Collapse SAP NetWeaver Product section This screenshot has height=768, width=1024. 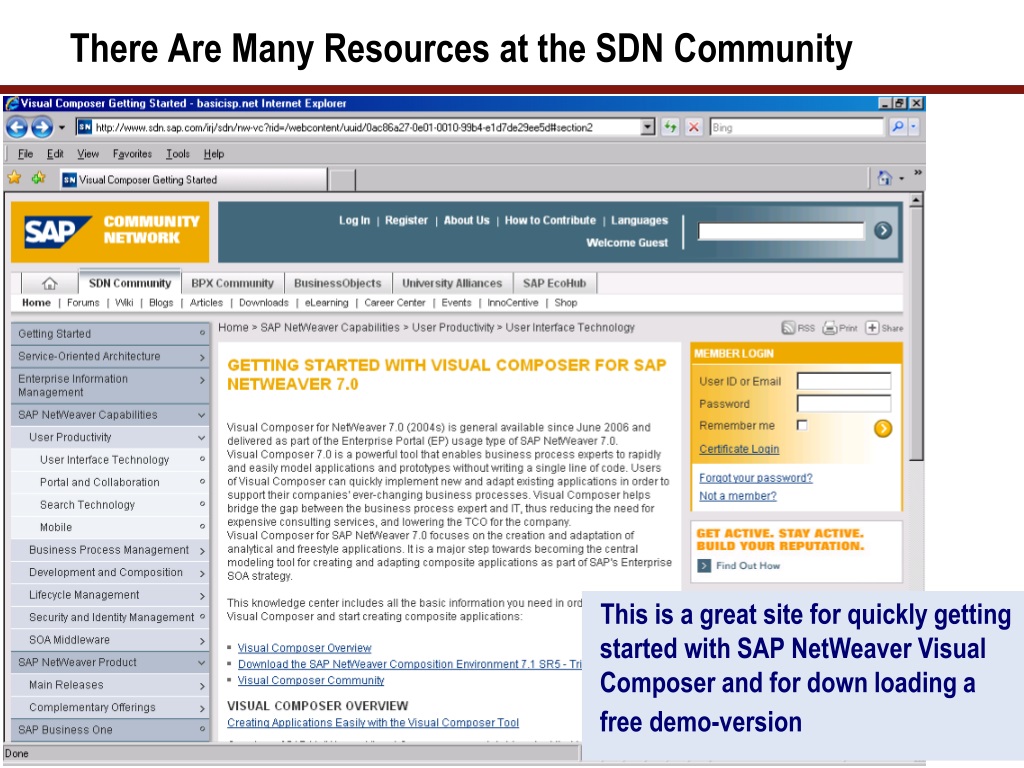[202, 663]
